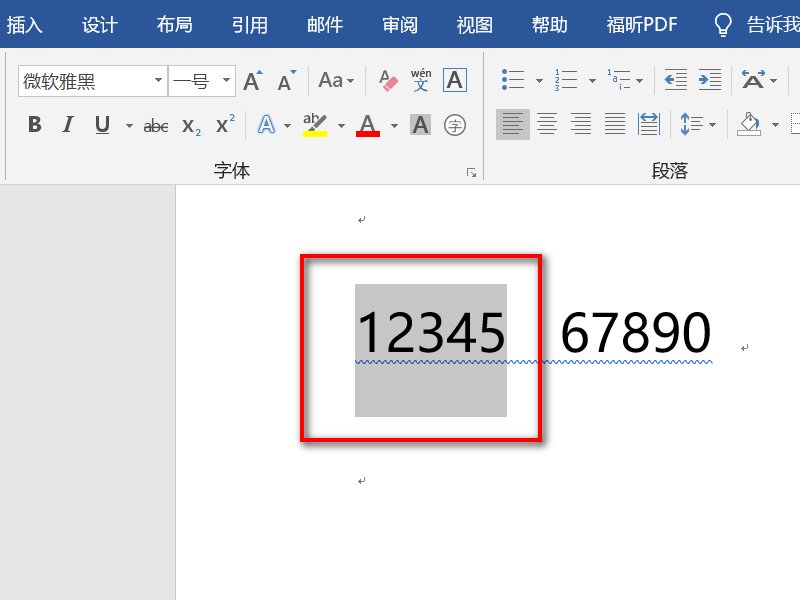800x600 pixels.
Task: Toggle bullet list formatting
Action: pos(515,80)
